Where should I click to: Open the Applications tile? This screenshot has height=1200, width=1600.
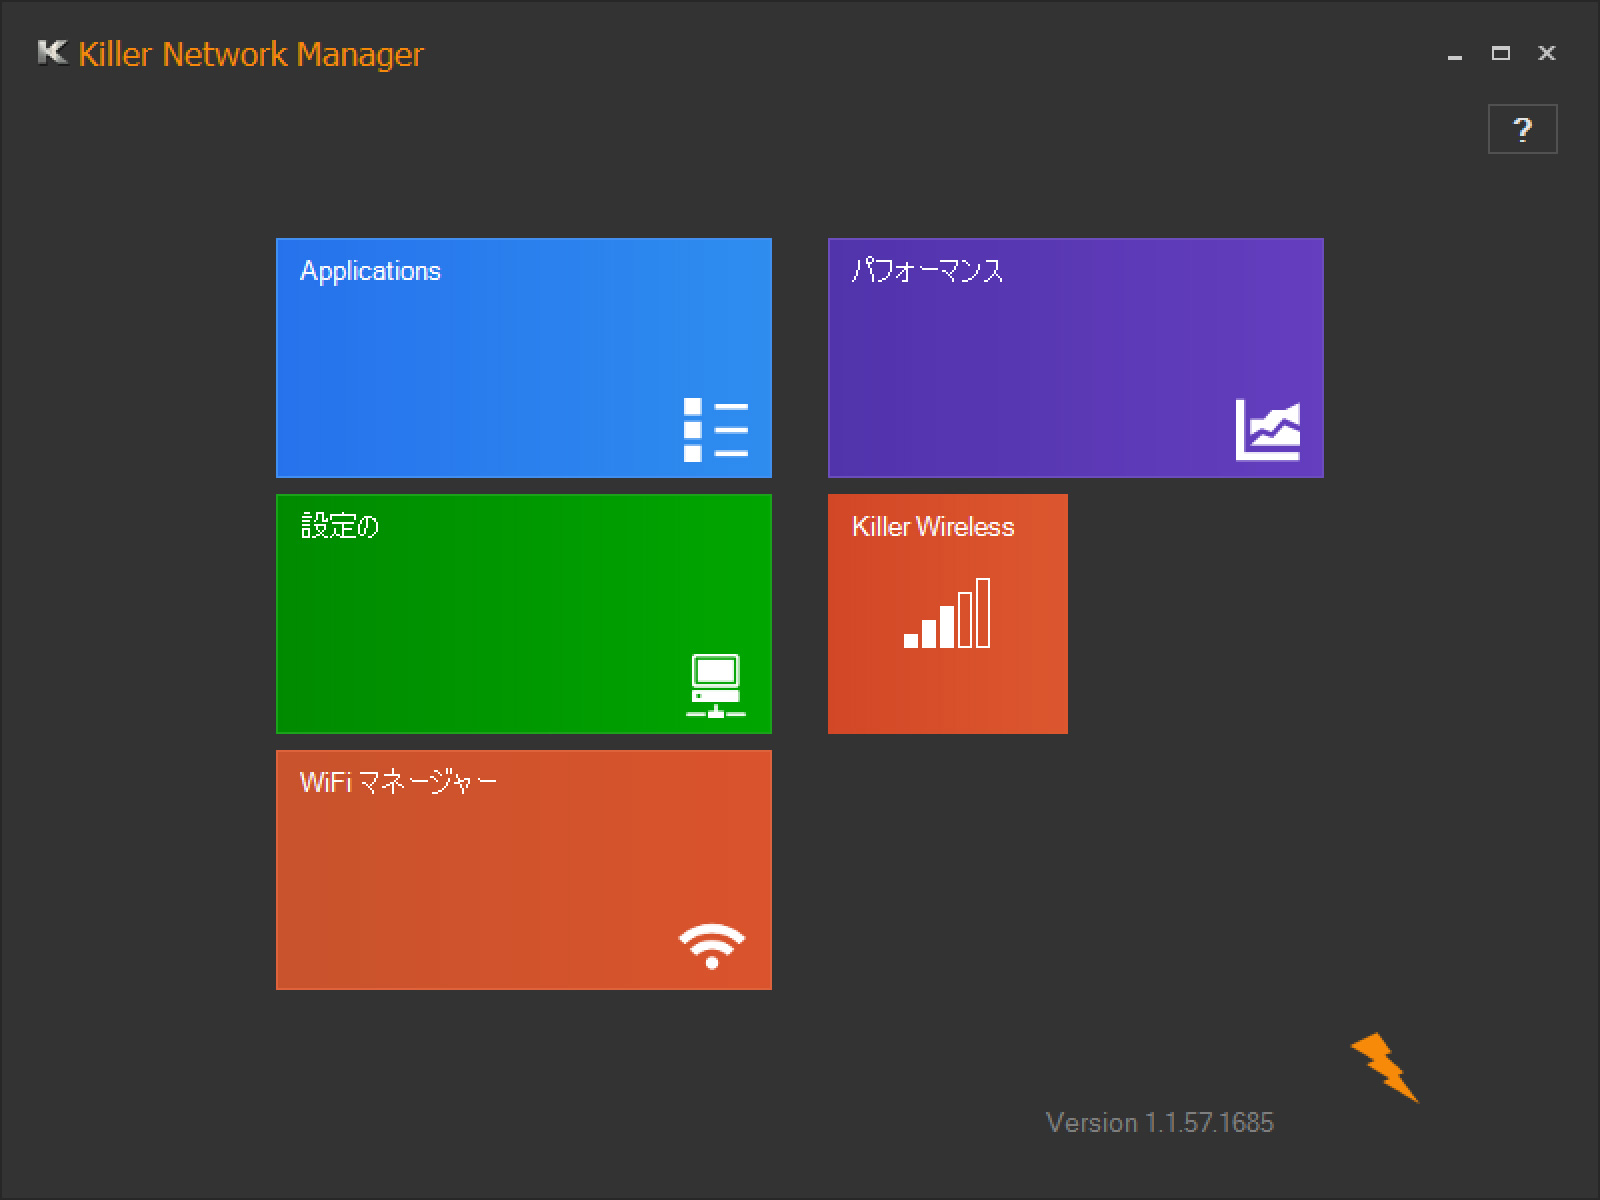pyautogui.click(x=524, y=358)
